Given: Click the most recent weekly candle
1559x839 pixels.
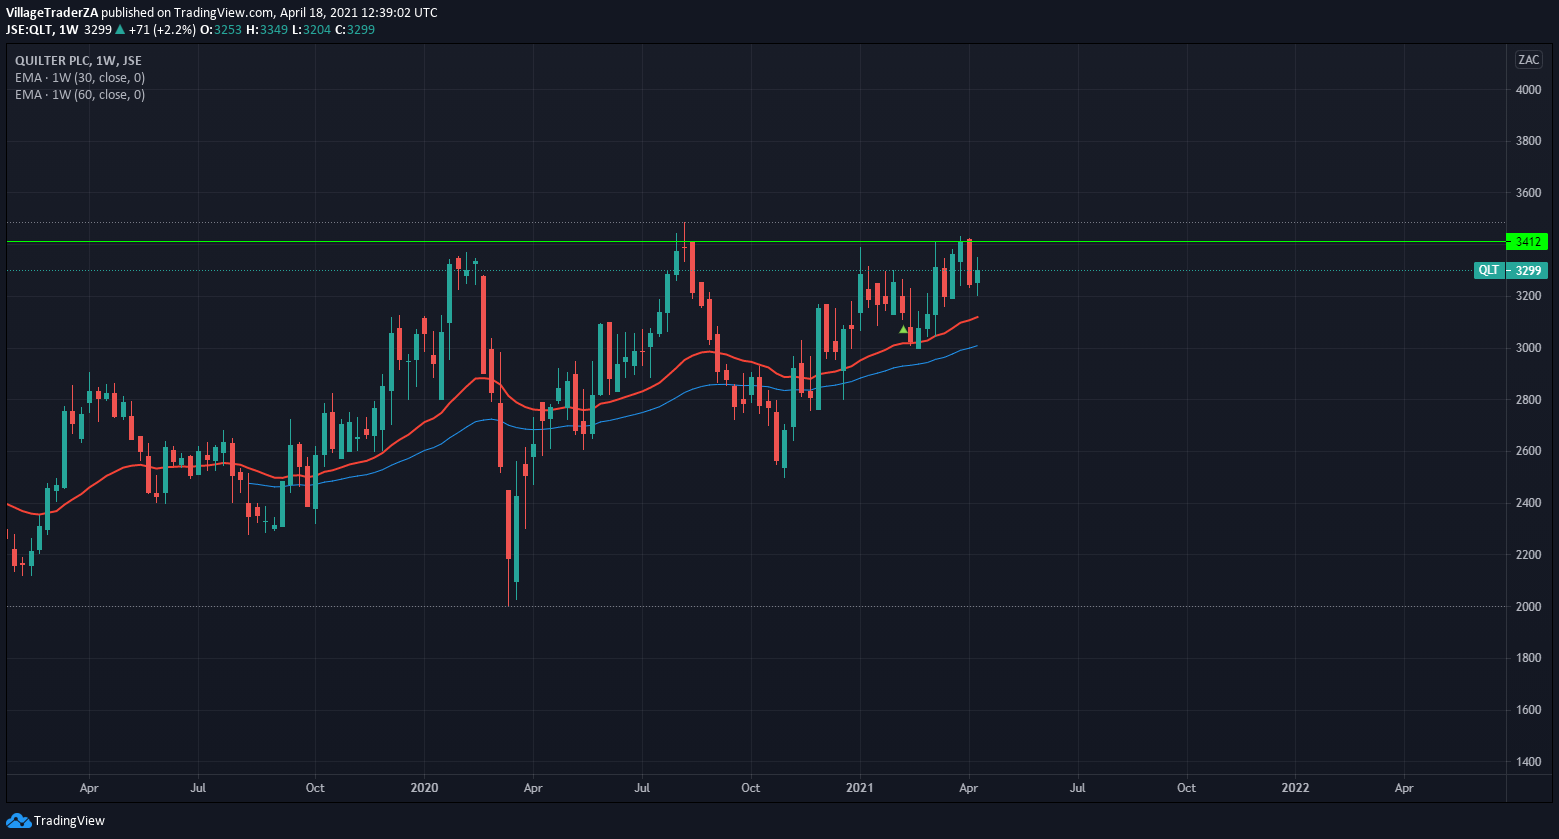Looking at the screenshot, I should [977, 276].
